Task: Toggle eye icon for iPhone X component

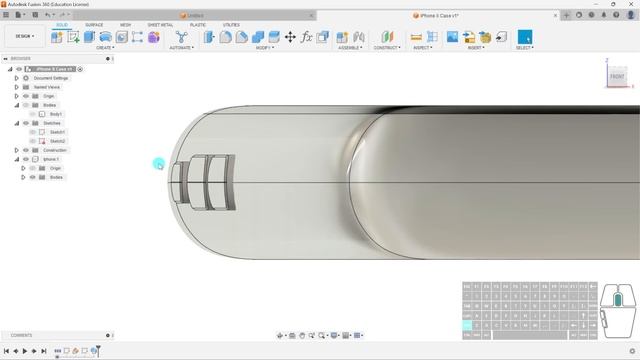Action: click(26, 159)
